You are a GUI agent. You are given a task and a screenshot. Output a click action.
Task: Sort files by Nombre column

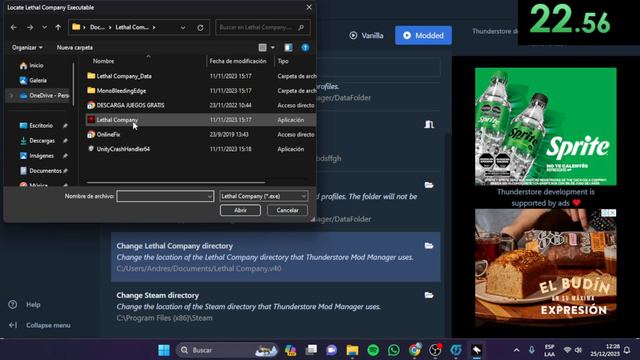click(103, 61)
